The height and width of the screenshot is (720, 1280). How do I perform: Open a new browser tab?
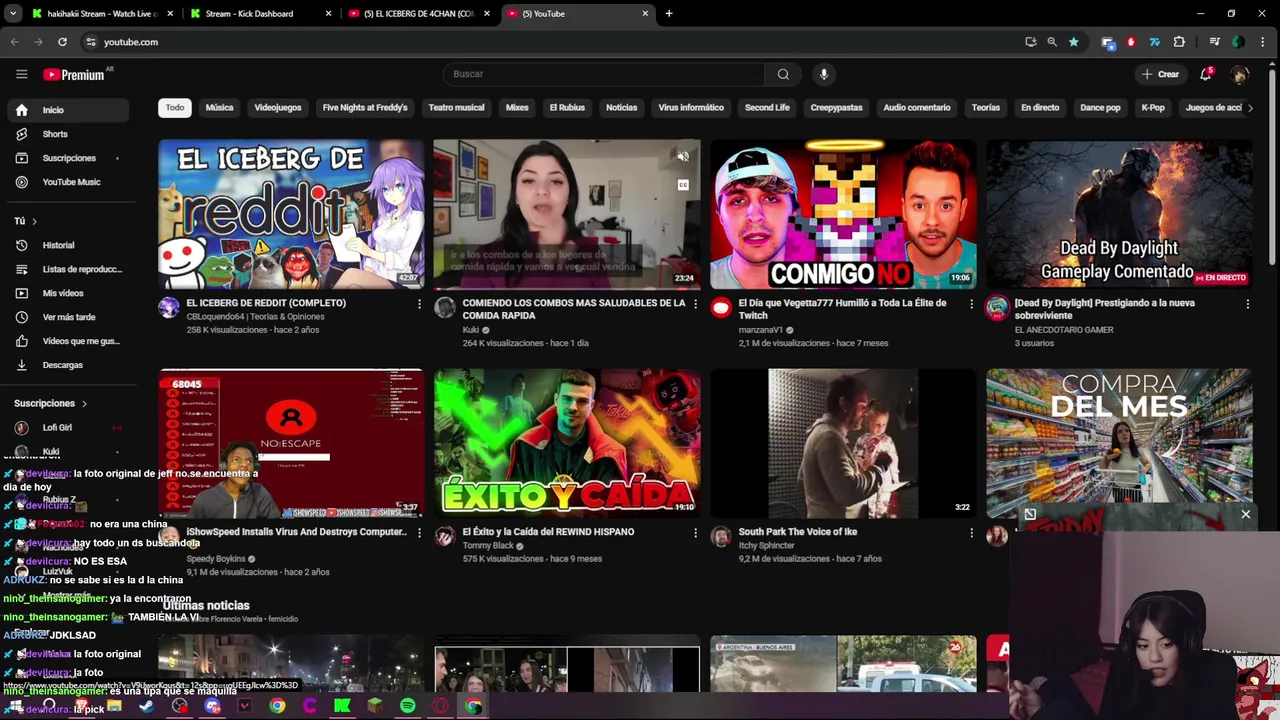coord(669,14)
